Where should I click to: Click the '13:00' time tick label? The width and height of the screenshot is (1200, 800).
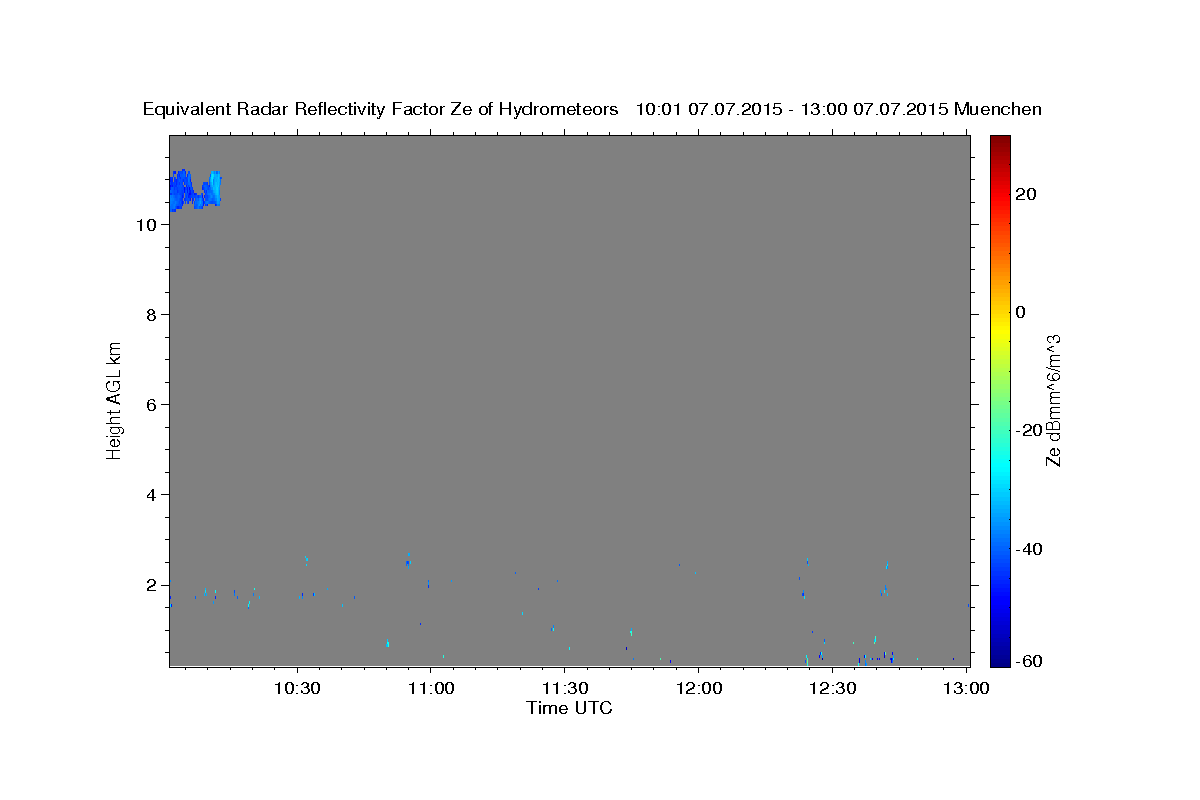click(x=967, y=688)
